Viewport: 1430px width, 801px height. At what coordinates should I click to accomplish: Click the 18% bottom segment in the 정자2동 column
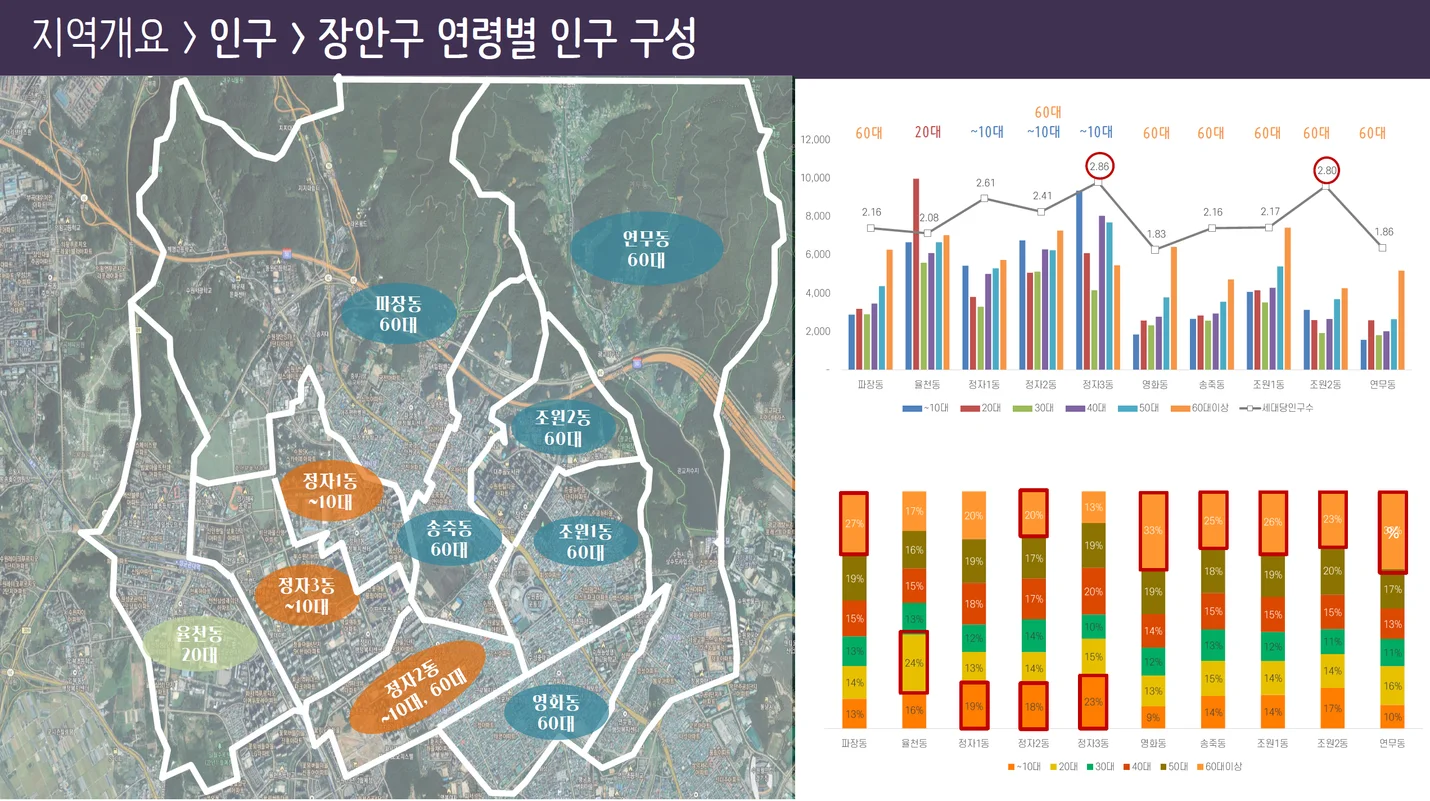pyautogui.click(x=1034, y=706)
